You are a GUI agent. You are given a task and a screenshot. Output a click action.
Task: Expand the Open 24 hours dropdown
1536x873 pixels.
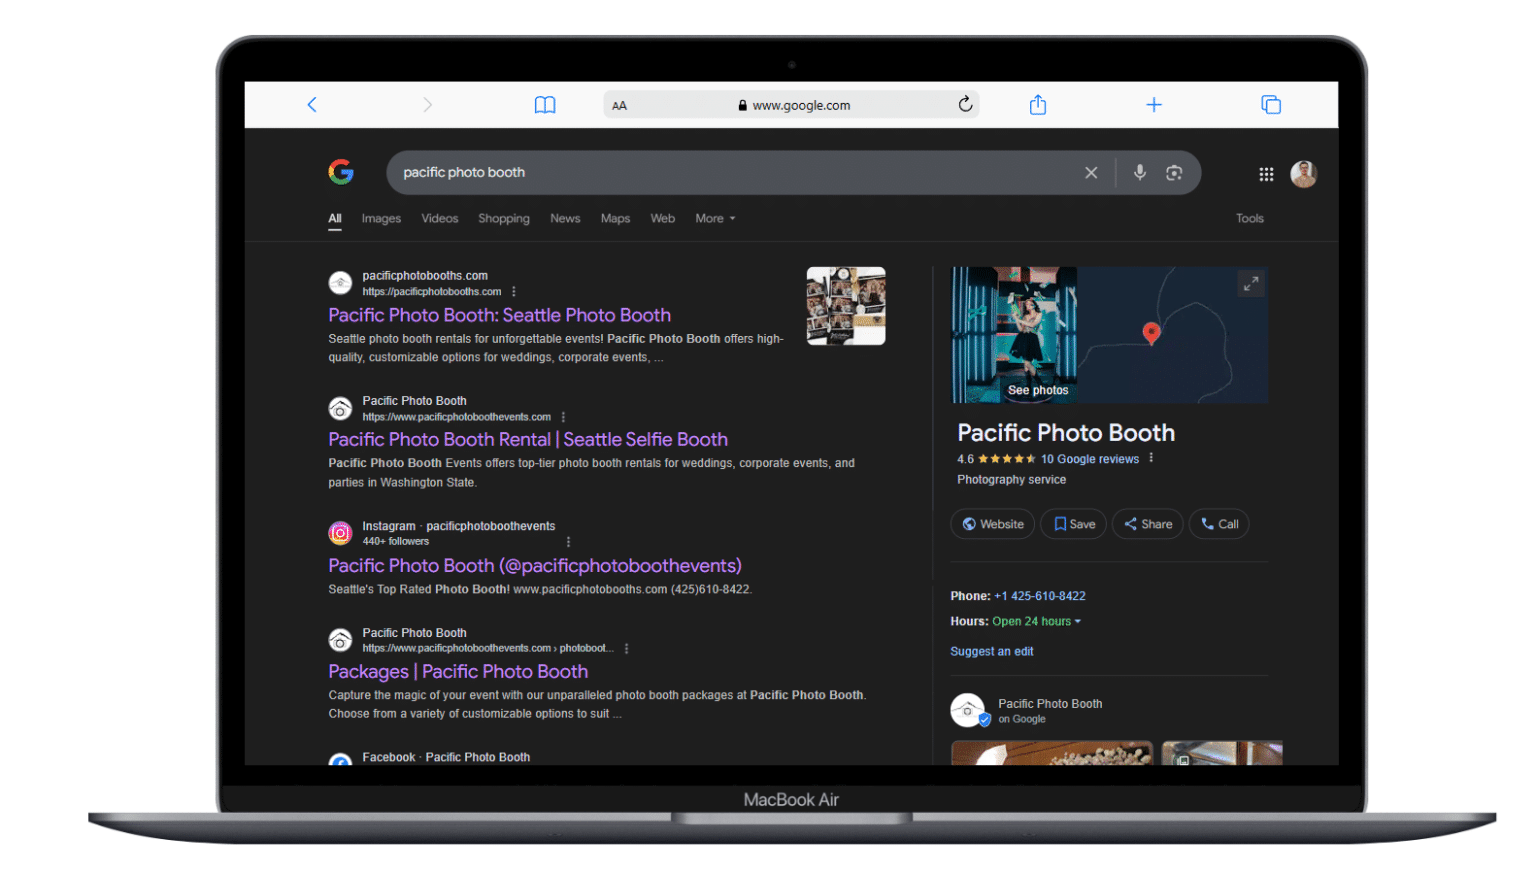click(1036, 621)
